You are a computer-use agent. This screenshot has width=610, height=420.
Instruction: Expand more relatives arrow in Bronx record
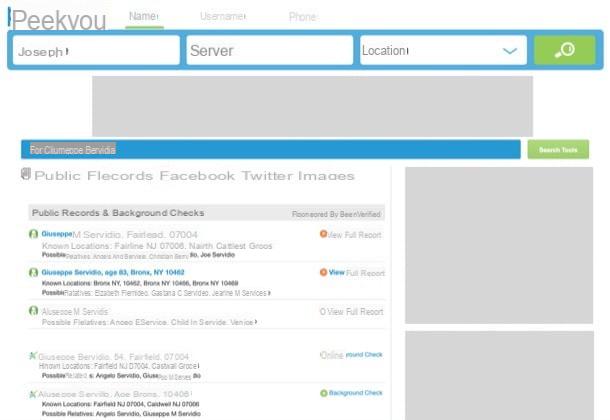(269, 292)
